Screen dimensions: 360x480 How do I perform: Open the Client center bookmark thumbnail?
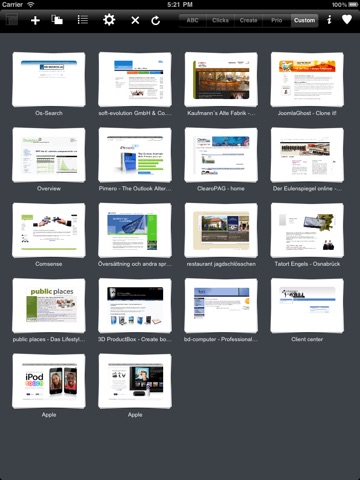pyautogui.click(x=307, y=306)
